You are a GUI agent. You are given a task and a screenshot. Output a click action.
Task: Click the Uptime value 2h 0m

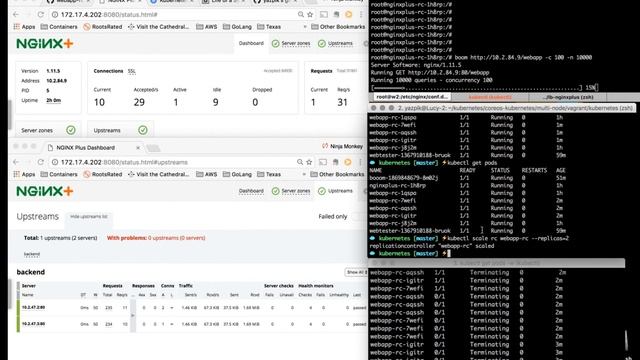(x=53, y=100)
